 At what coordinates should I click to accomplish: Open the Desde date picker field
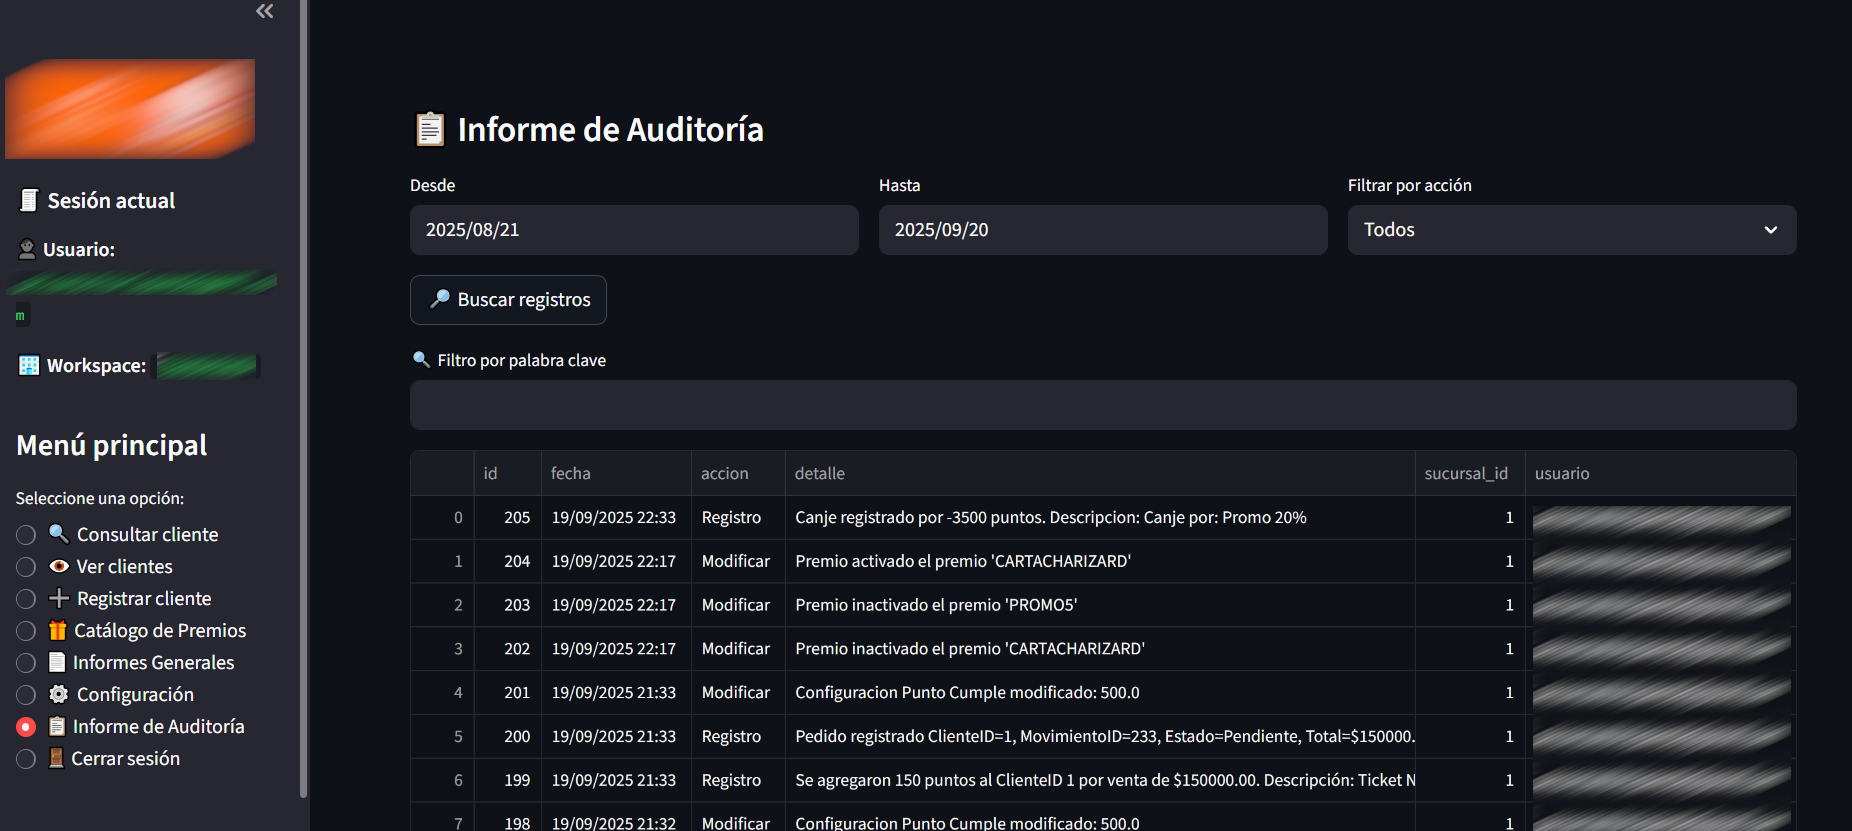click(x=634, y=230)
